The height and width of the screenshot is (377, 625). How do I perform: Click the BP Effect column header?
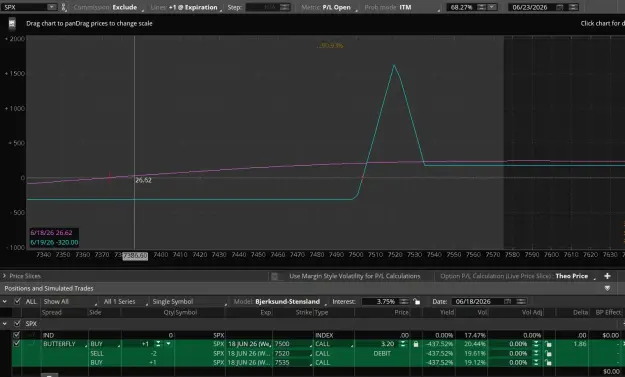click(608, 312)
